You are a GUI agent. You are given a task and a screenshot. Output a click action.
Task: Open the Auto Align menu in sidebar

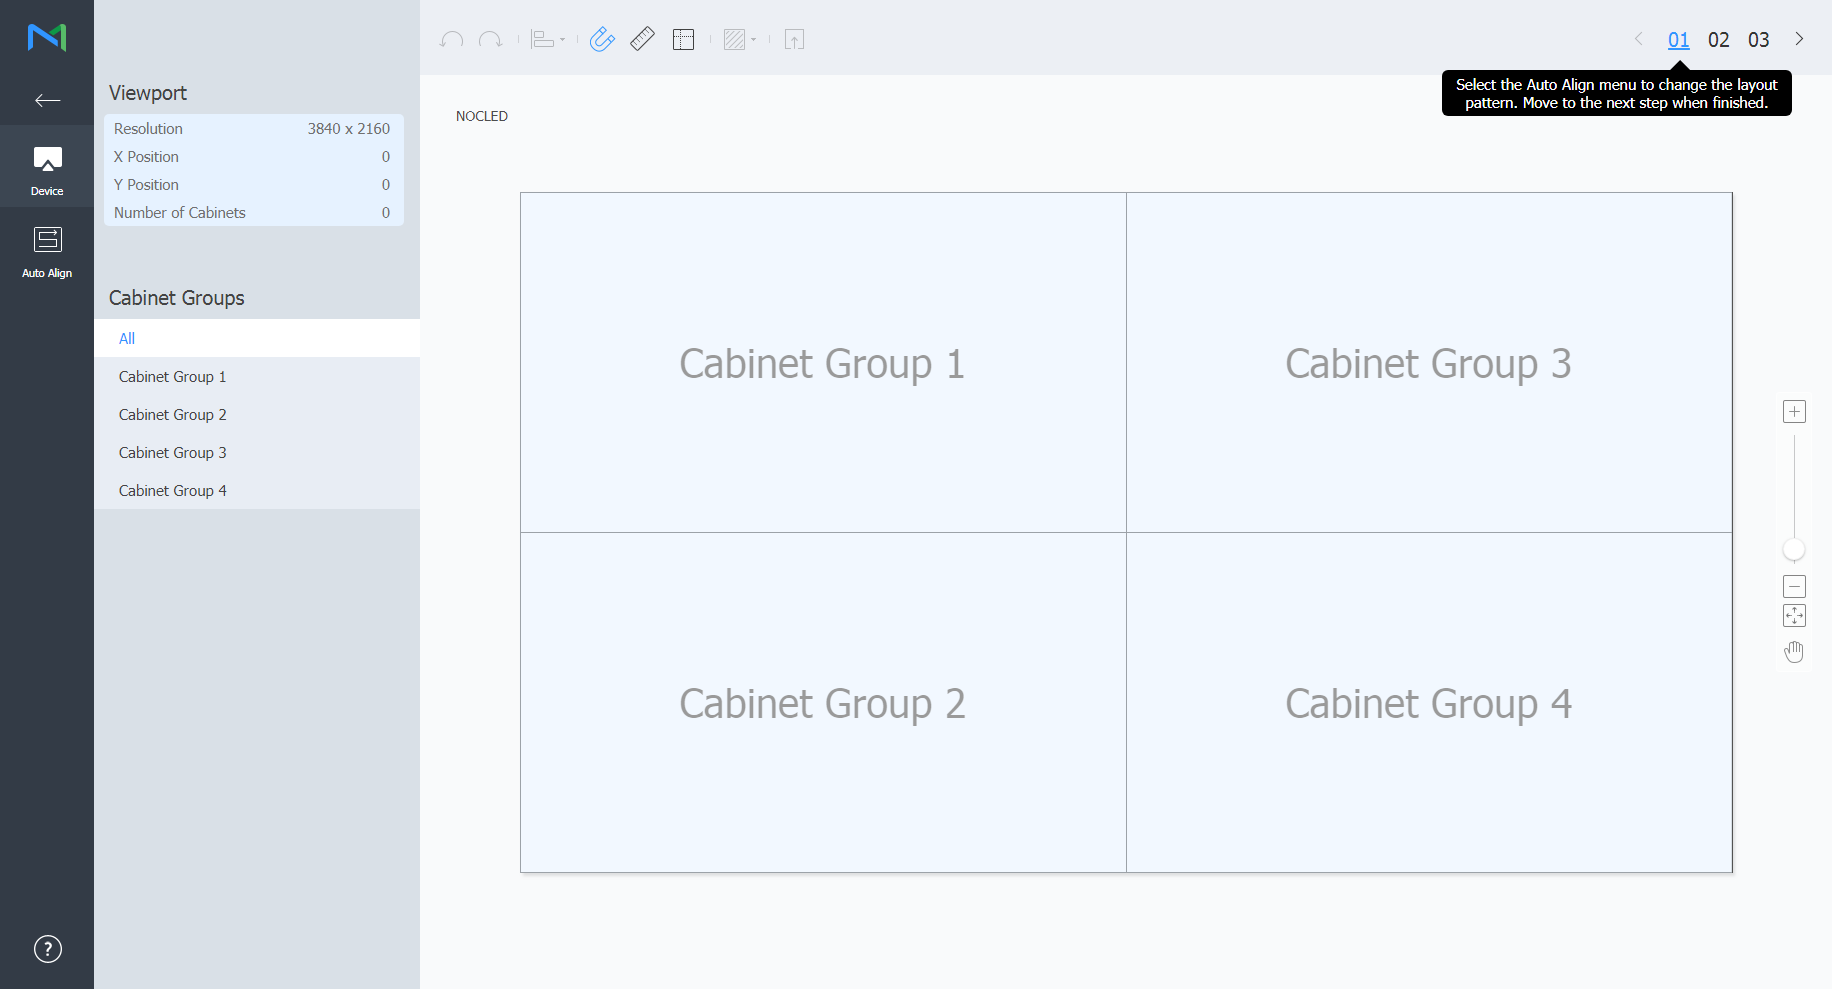click(47, 250)
